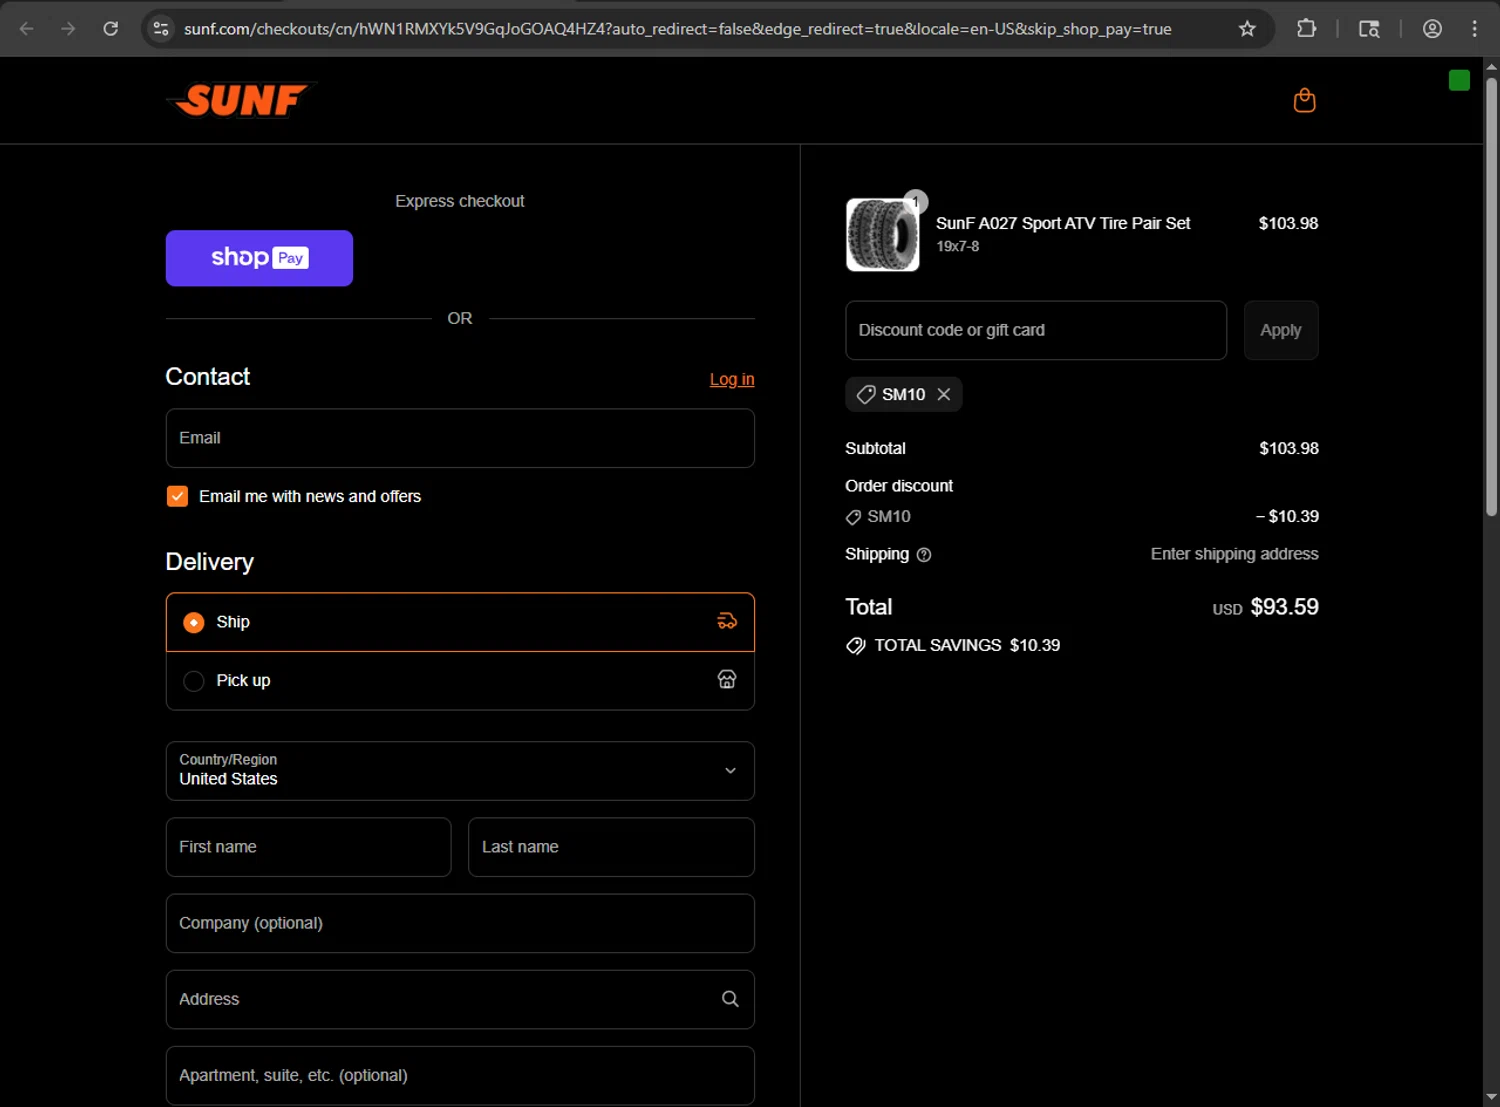The width and height of the screenshot is (1500, 1107).
Task: Apply the discount code
Action: coord(1281,330)
